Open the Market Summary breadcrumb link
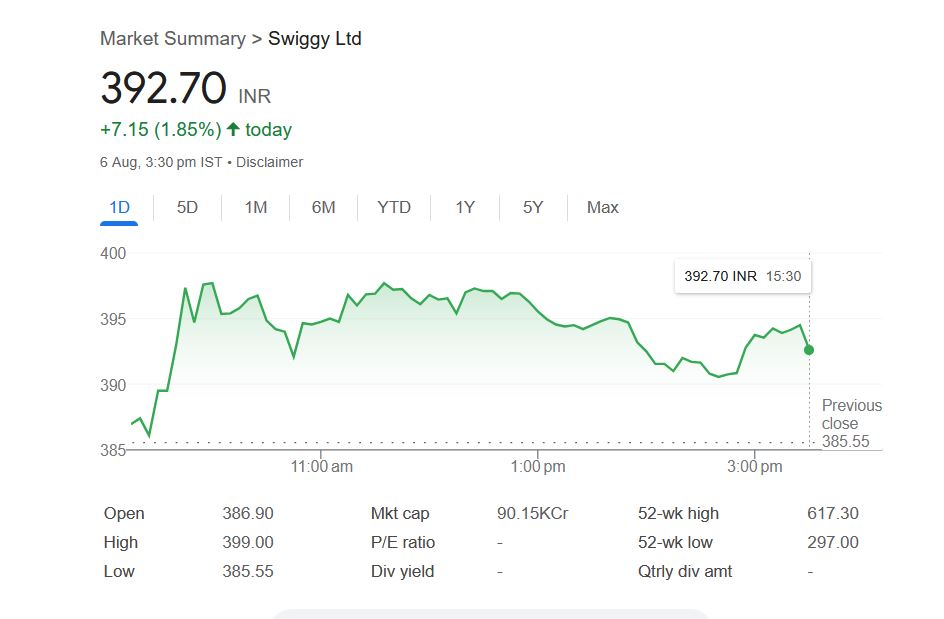This screenshot has height=619, width=944. coord(172,39)
